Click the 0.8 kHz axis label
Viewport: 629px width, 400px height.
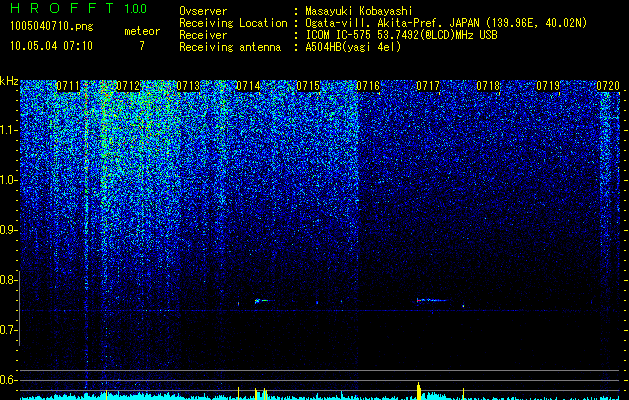pos(9,280)
